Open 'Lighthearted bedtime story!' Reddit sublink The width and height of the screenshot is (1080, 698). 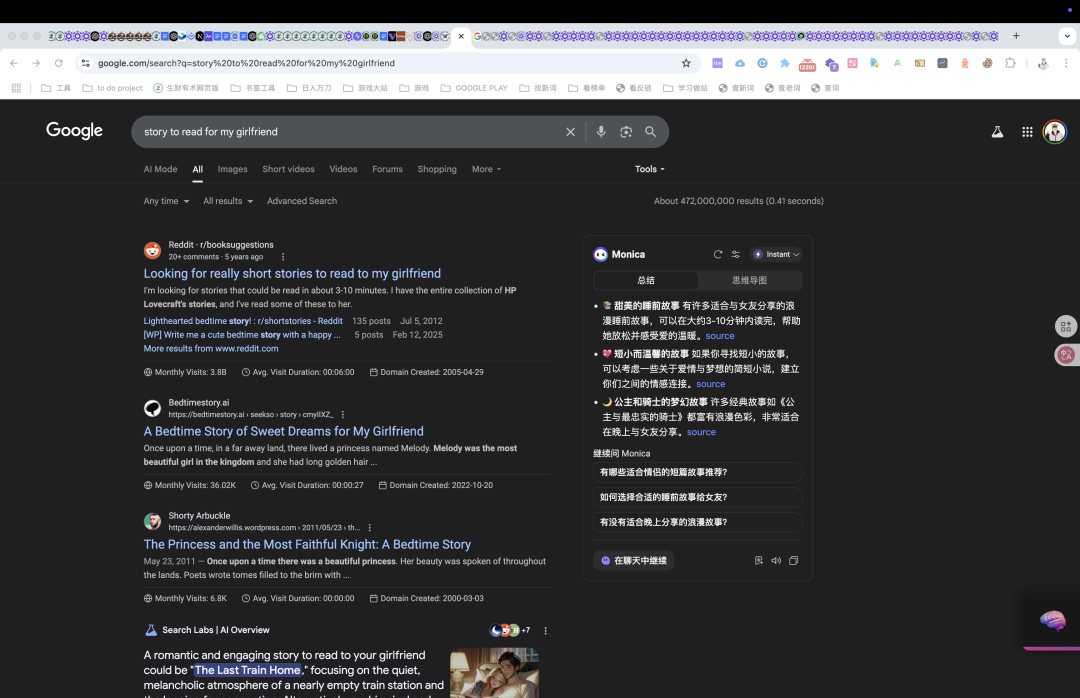(x=242, y=321)
